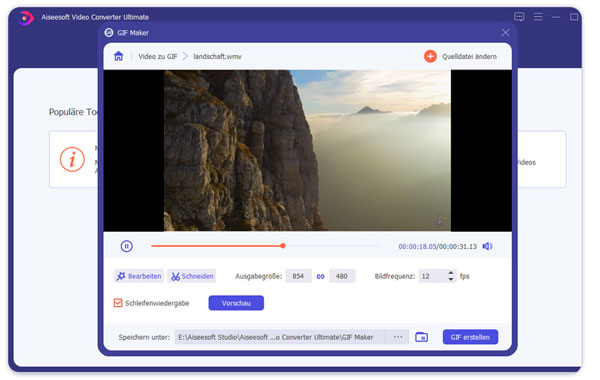
Task: Open the Bearbeiten edit tool
Action: click(x=139, y=276)
